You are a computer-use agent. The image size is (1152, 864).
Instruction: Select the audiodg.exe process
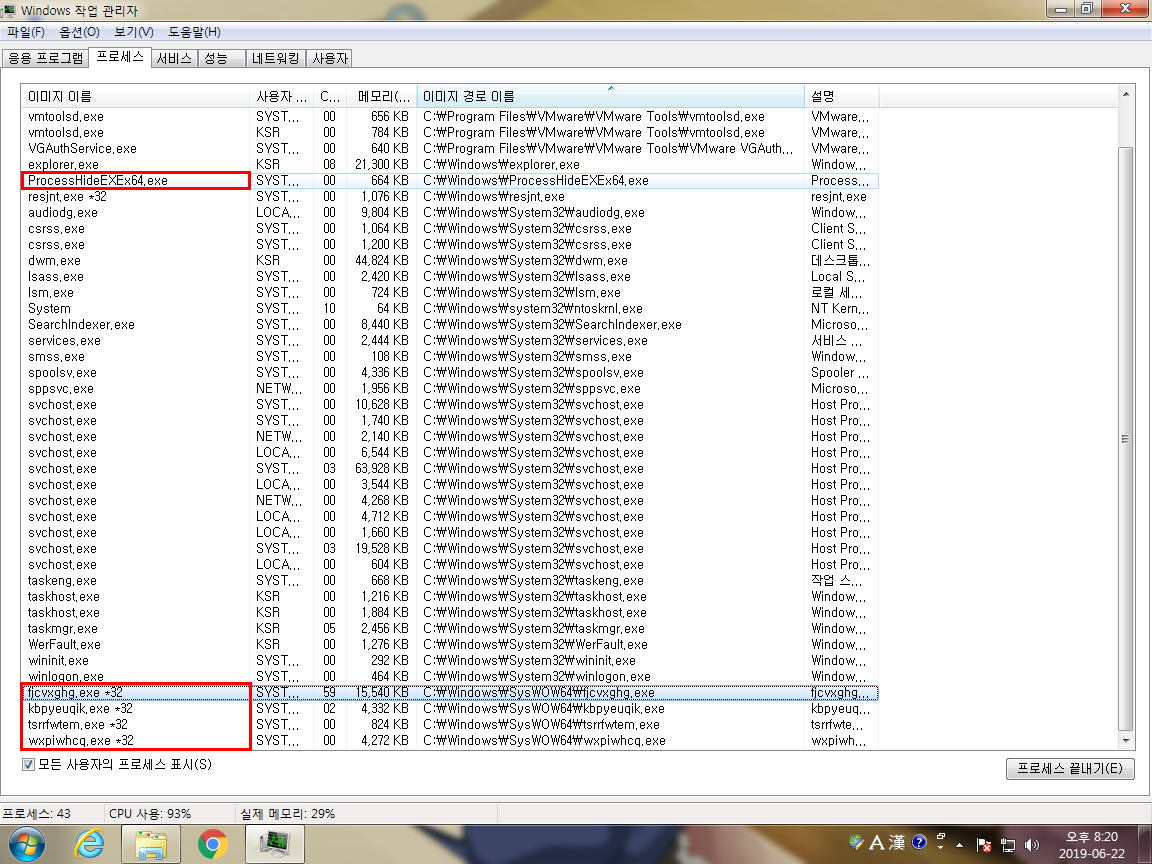click(450, 213)
